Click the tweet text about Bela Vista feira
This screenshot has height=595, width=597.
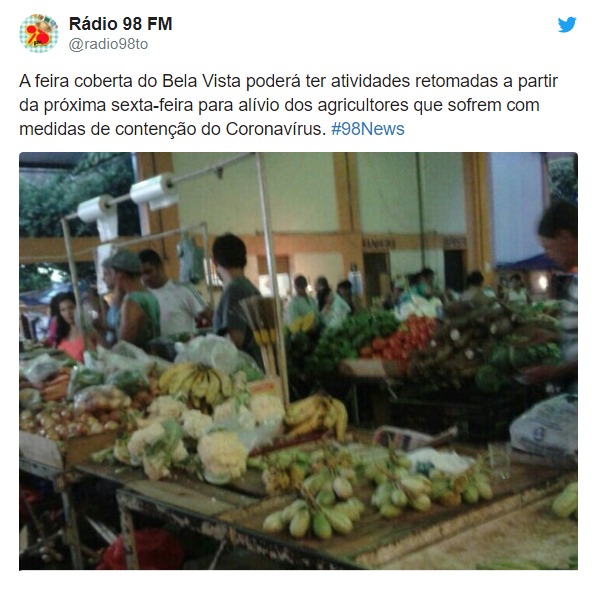click(289, 105)
